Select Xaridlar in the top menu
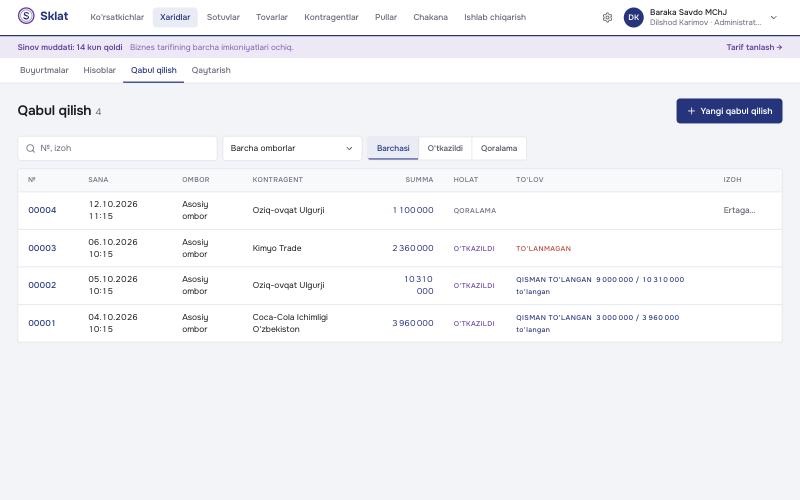 point(175,17)
